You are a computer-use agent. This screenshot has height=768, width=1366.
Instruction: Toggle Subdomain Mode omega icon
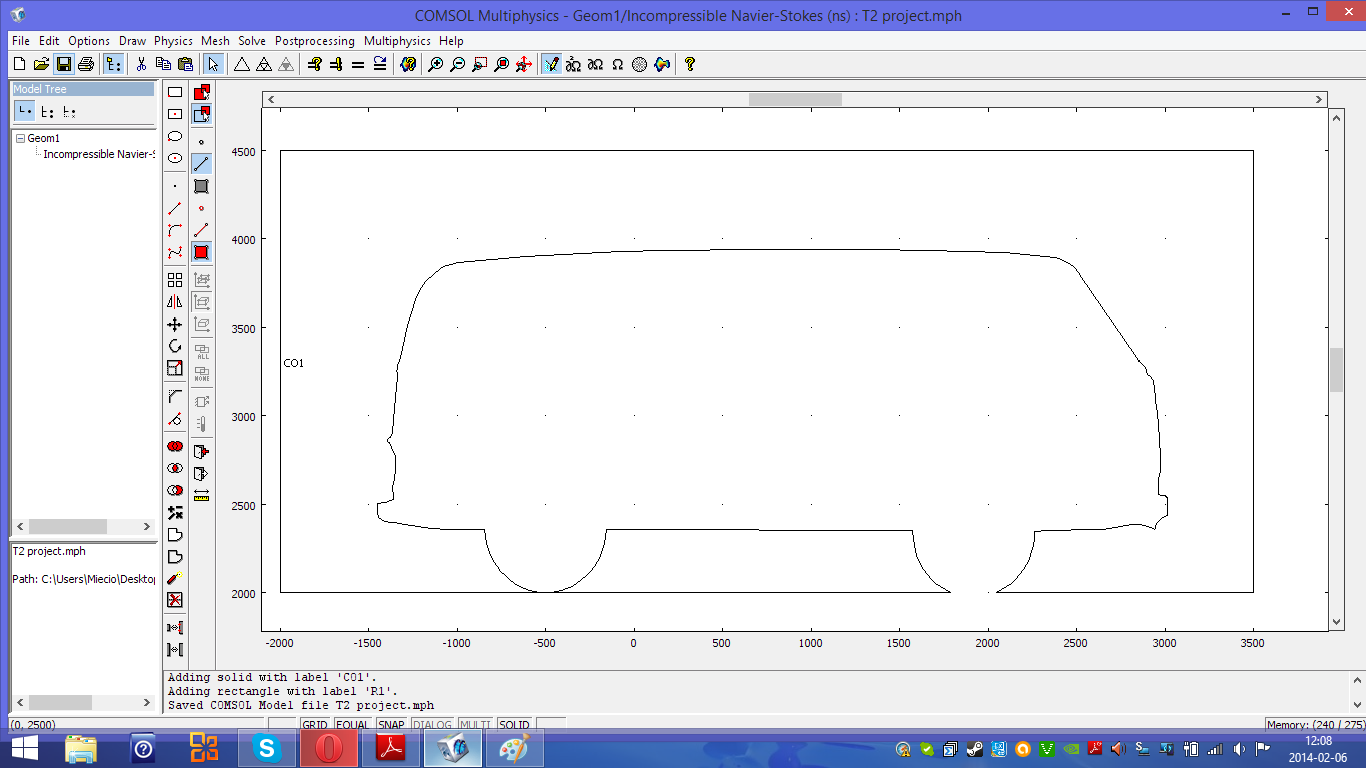click(x=617, y=64)
